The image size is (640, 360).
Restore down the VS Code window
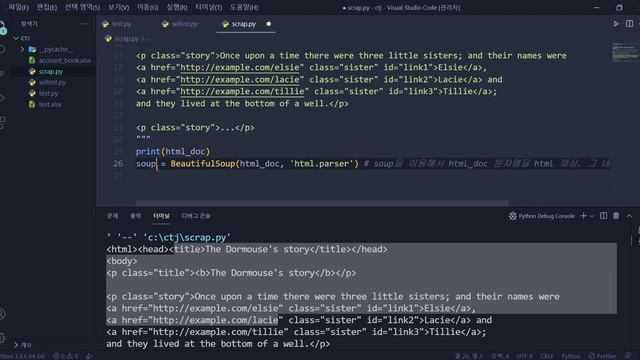point(620,7)
